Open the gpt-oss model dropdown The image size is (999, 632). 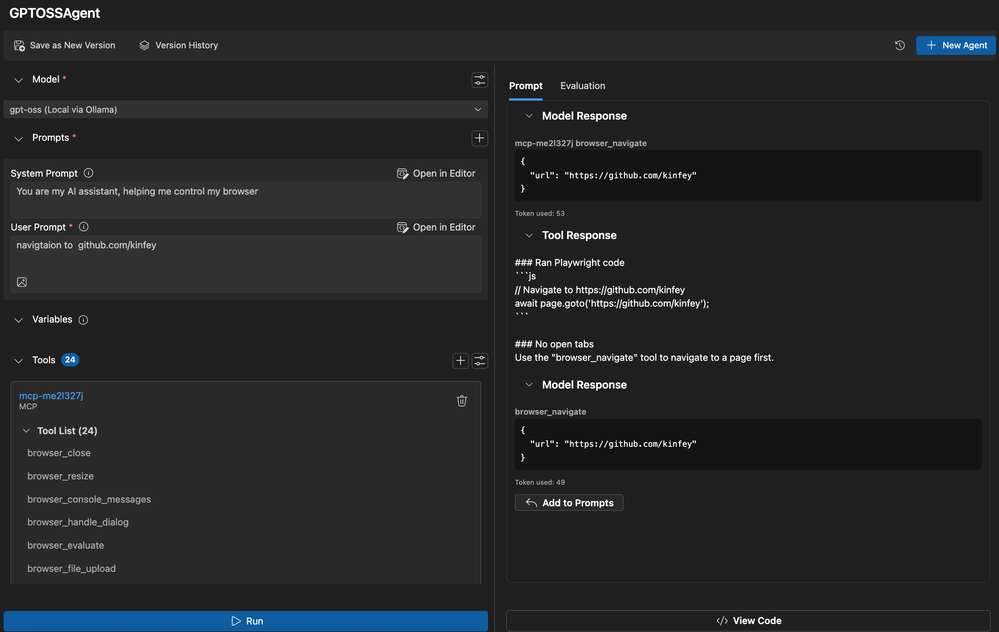[x=246, y=110]
